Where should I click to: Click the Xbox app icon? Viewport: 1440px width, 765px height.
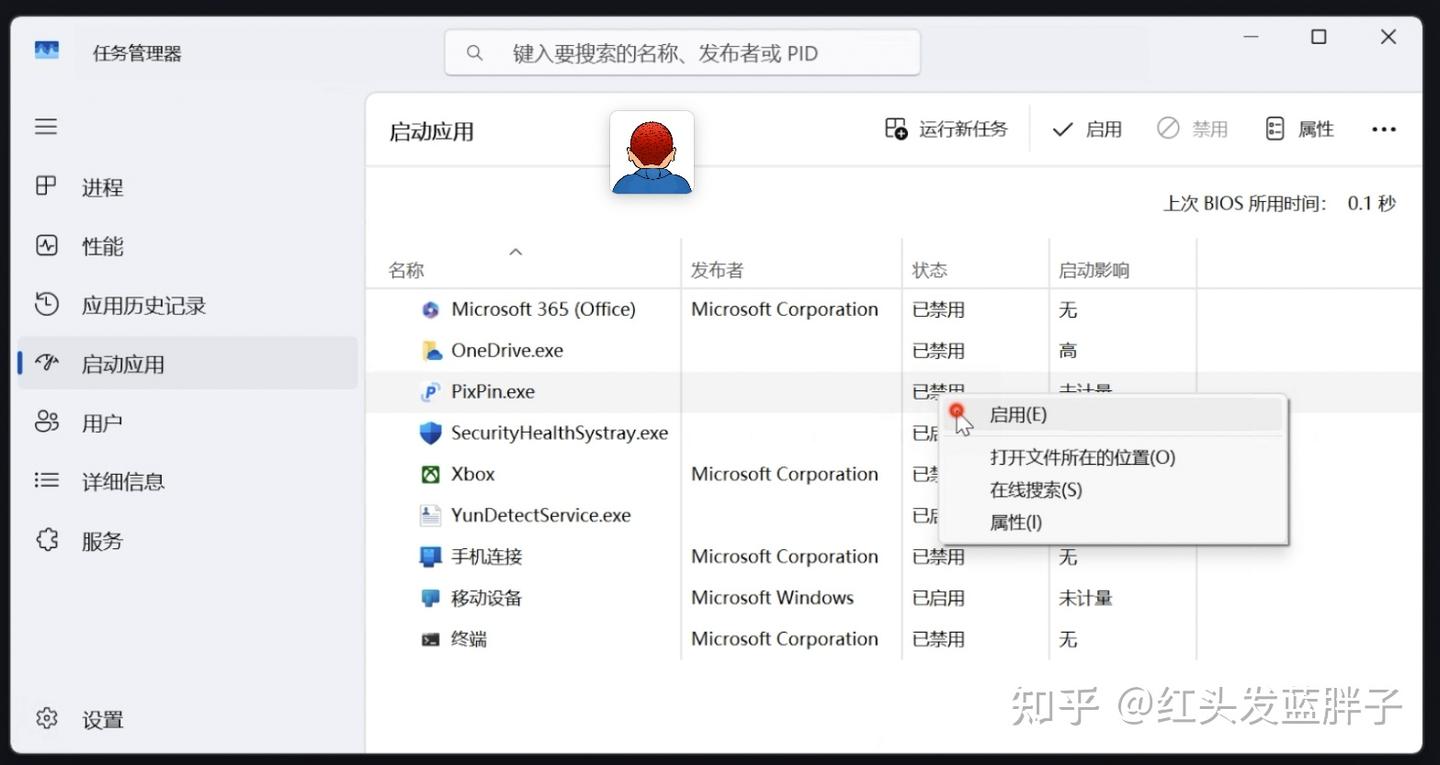coord(430,474)
